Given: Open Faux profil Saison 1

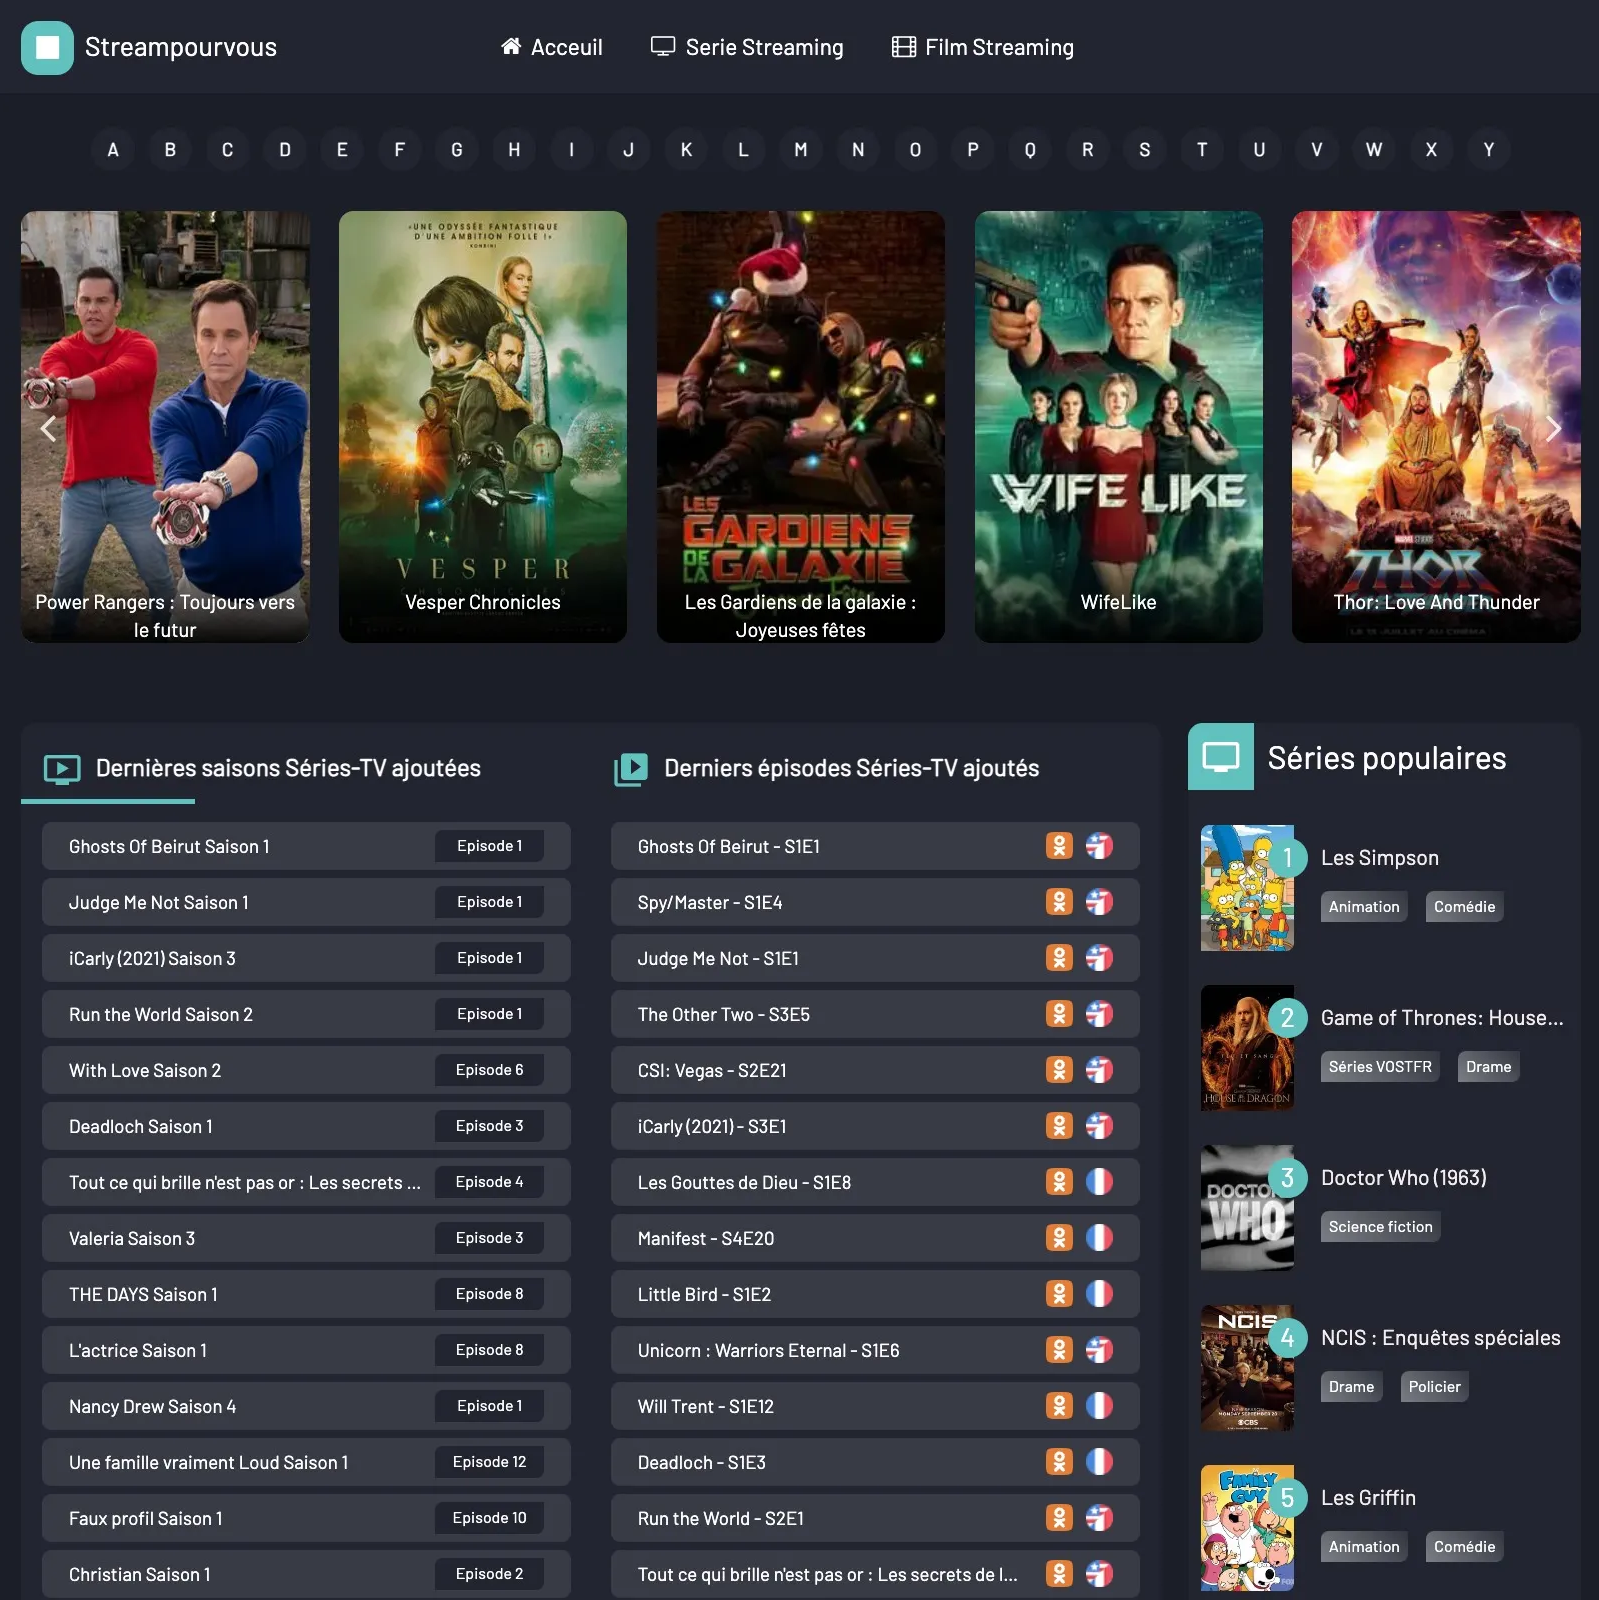Looking at the screenshot, I should pyautogui.click(x=306, y=1518).
